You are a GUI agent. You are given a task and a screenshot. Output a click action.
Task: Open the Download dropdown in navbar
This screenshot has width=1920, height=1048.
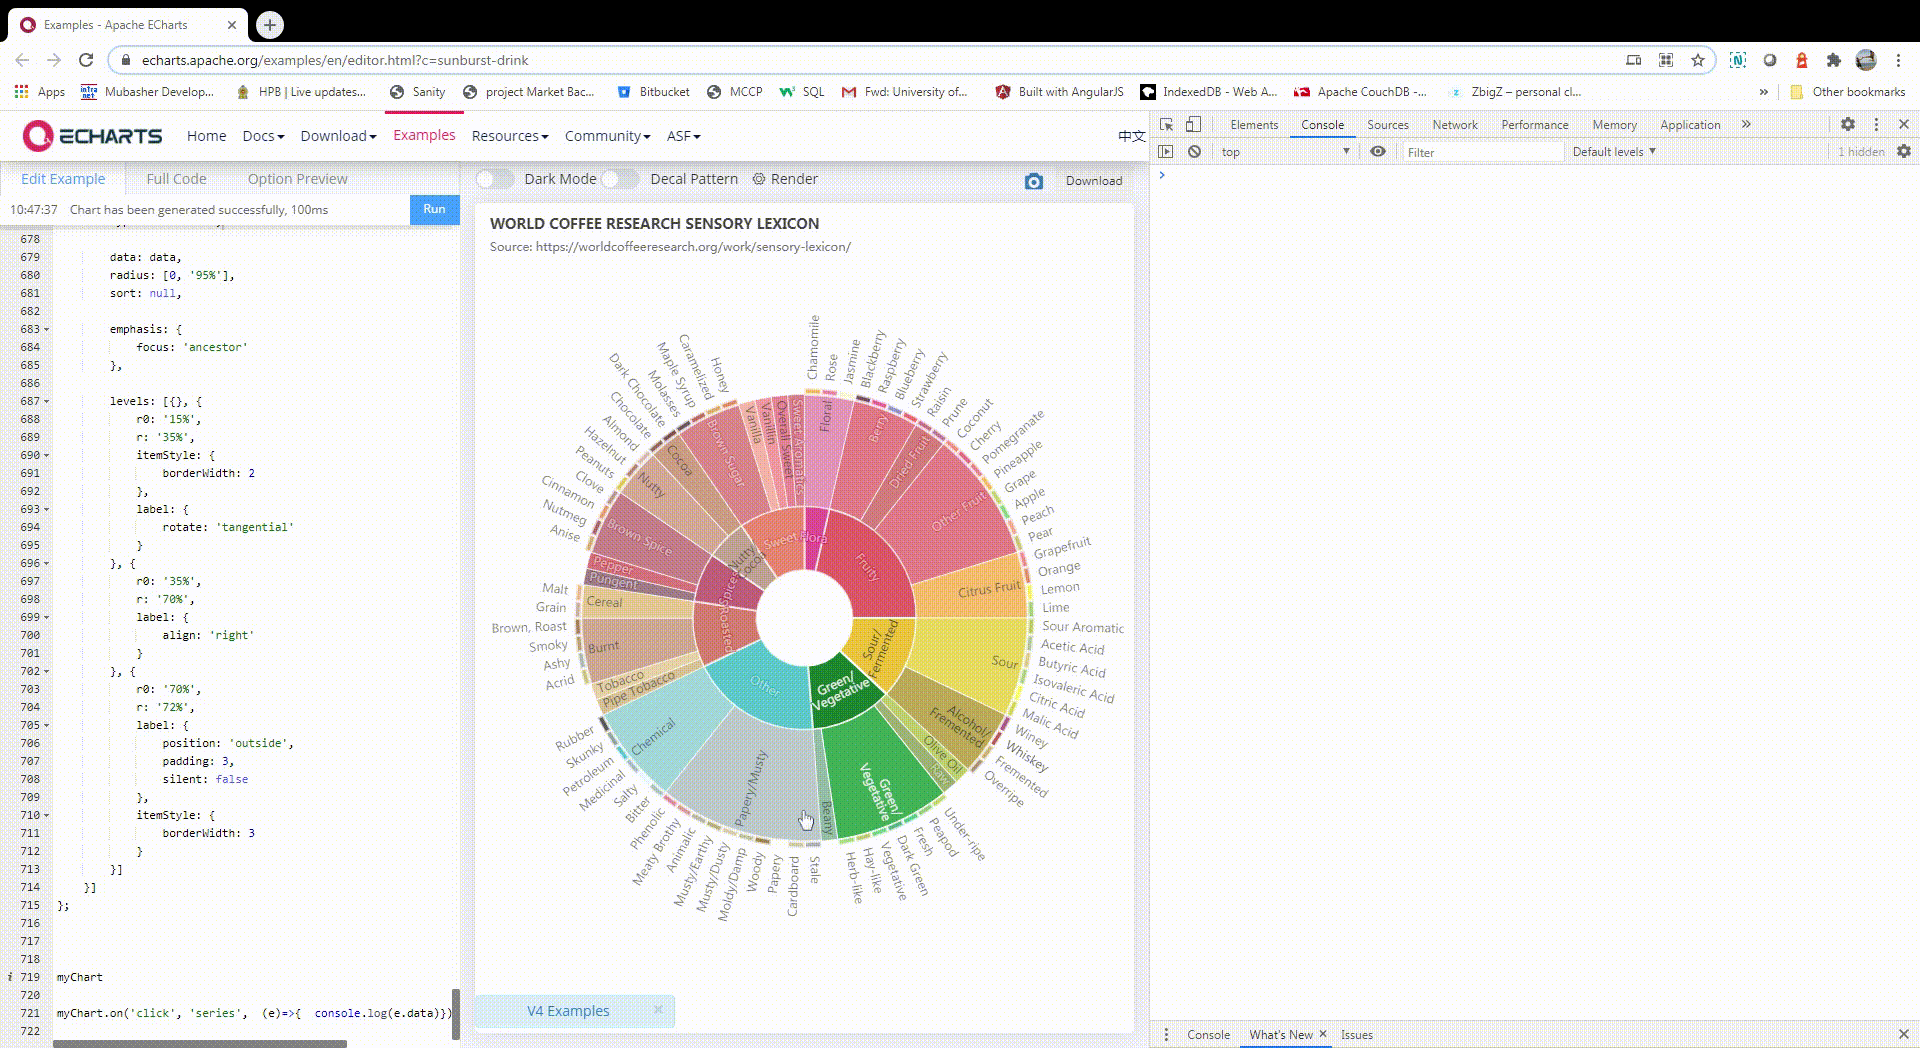[338, 136]
